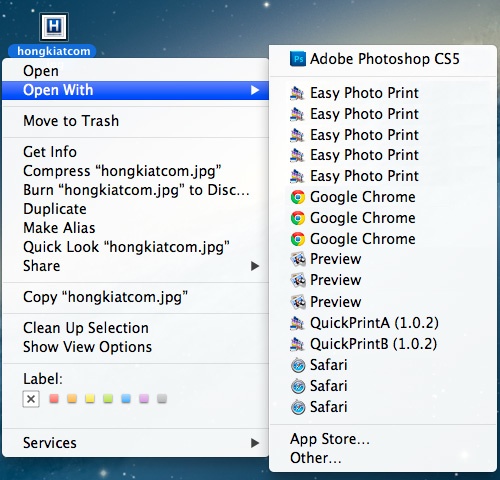Open with QuickPrintA (1.0.2)

point(383,323)
